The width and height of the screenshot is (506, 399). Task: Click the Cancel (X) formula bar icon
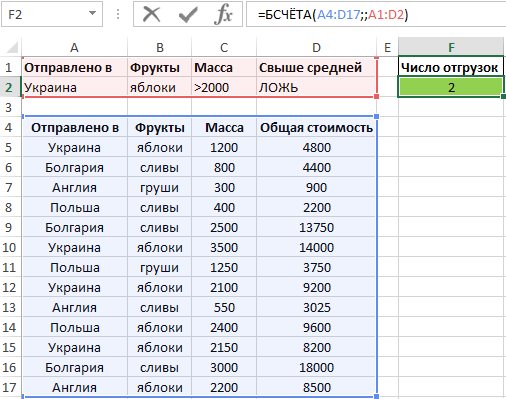point(152,14)
